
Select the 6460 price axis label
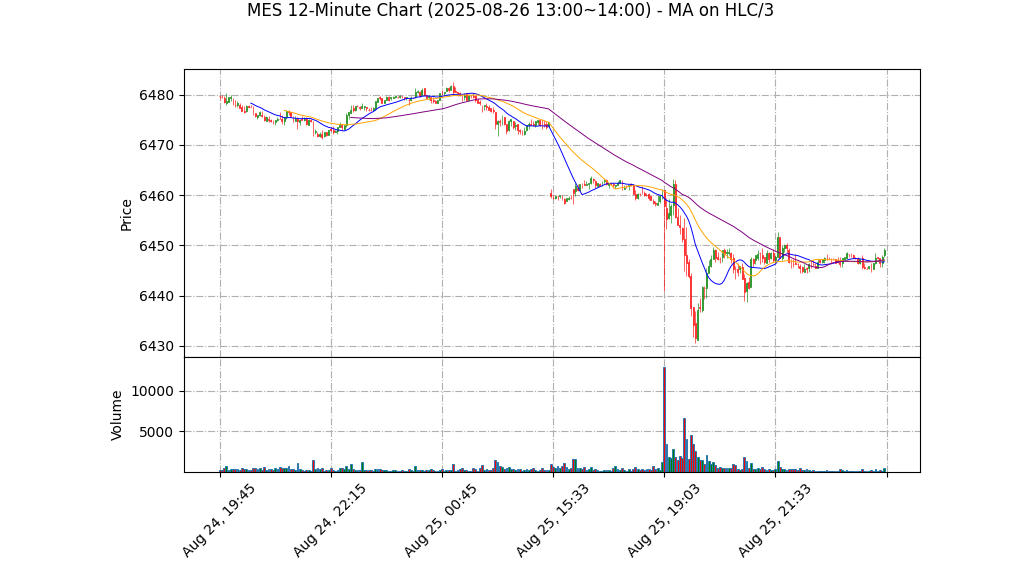(x=156, y=196)
